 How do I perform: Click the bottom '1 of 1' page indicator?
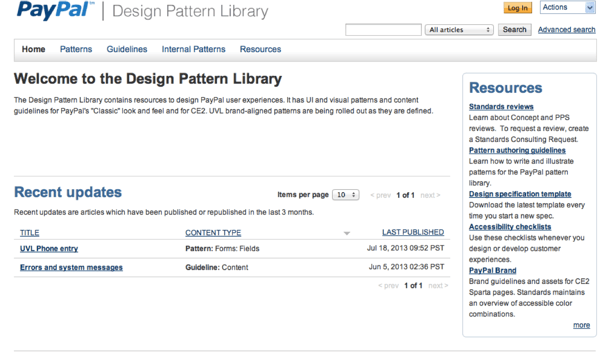click(414, 285)
